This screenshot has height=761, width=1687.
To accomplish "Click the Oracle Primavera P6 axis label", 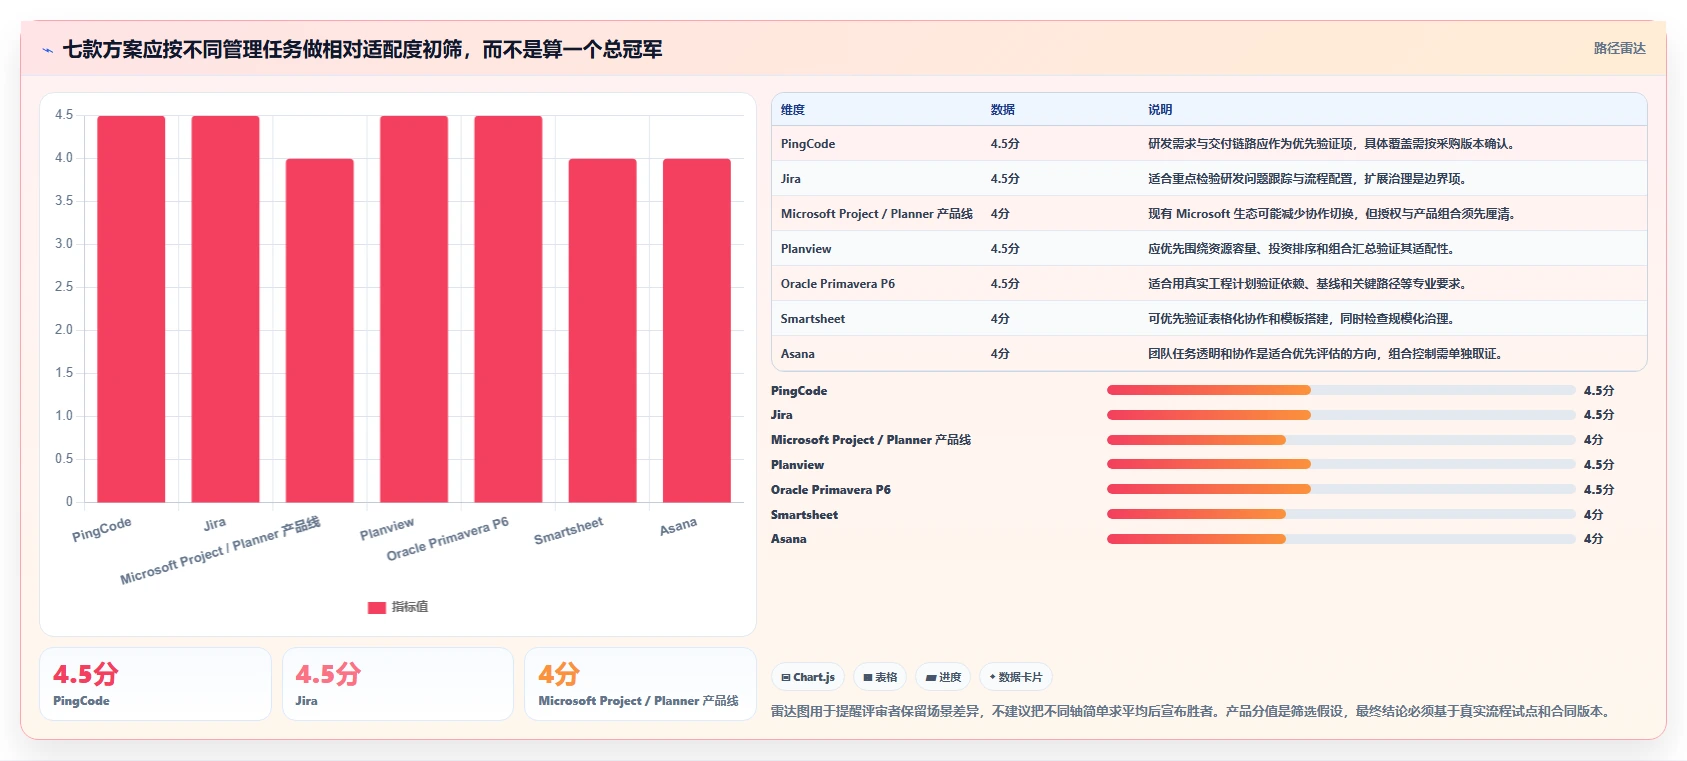I will click(447, 539).
